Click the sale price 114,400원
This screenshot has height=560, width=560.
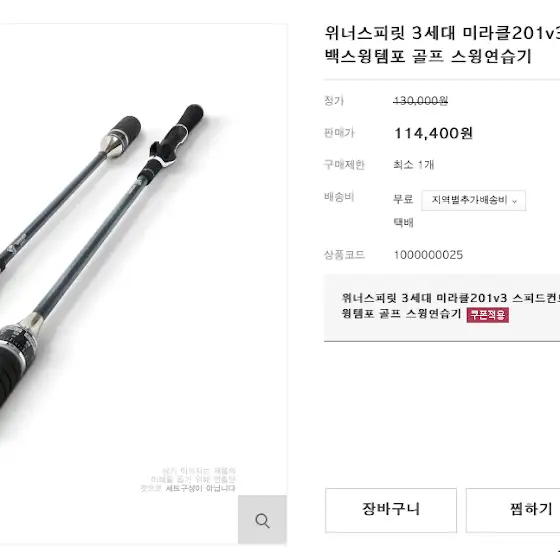433,134
